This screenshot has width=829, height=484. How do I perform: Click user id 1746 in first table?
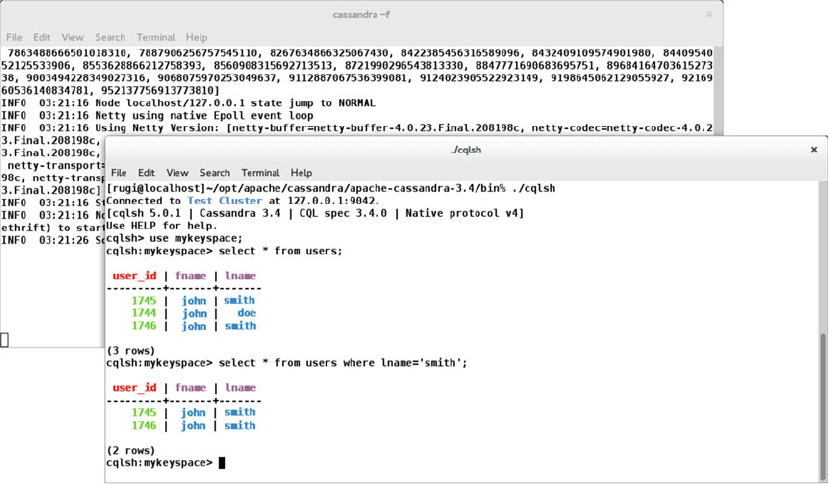coord(144,326)
